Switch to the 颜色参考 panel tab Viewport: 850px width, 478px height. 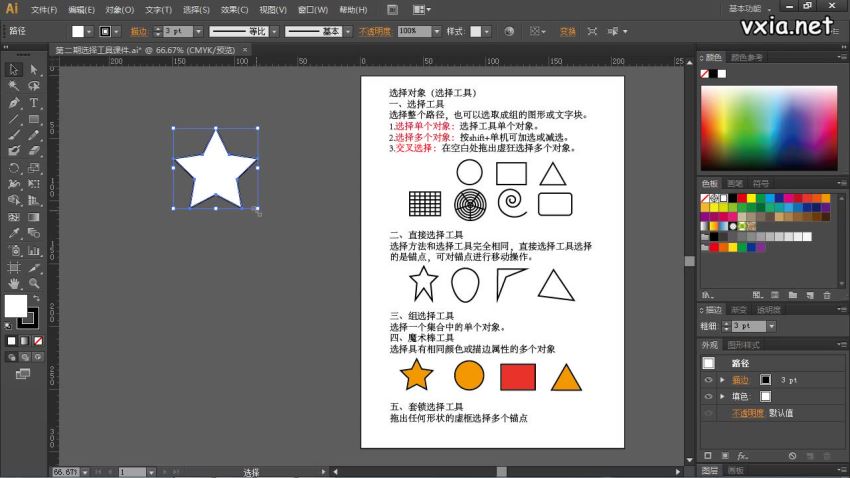point(746,57)
